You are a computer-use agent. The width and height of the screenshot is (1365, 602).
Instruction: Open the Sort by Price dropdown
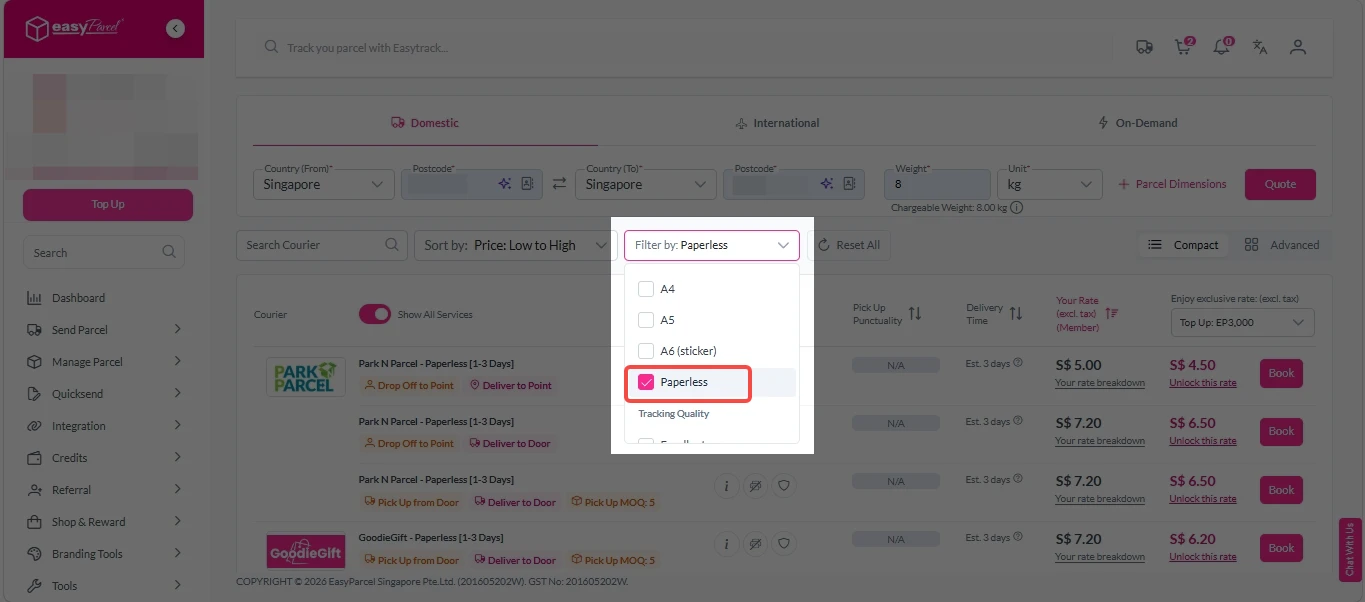[x=514, y=245]
